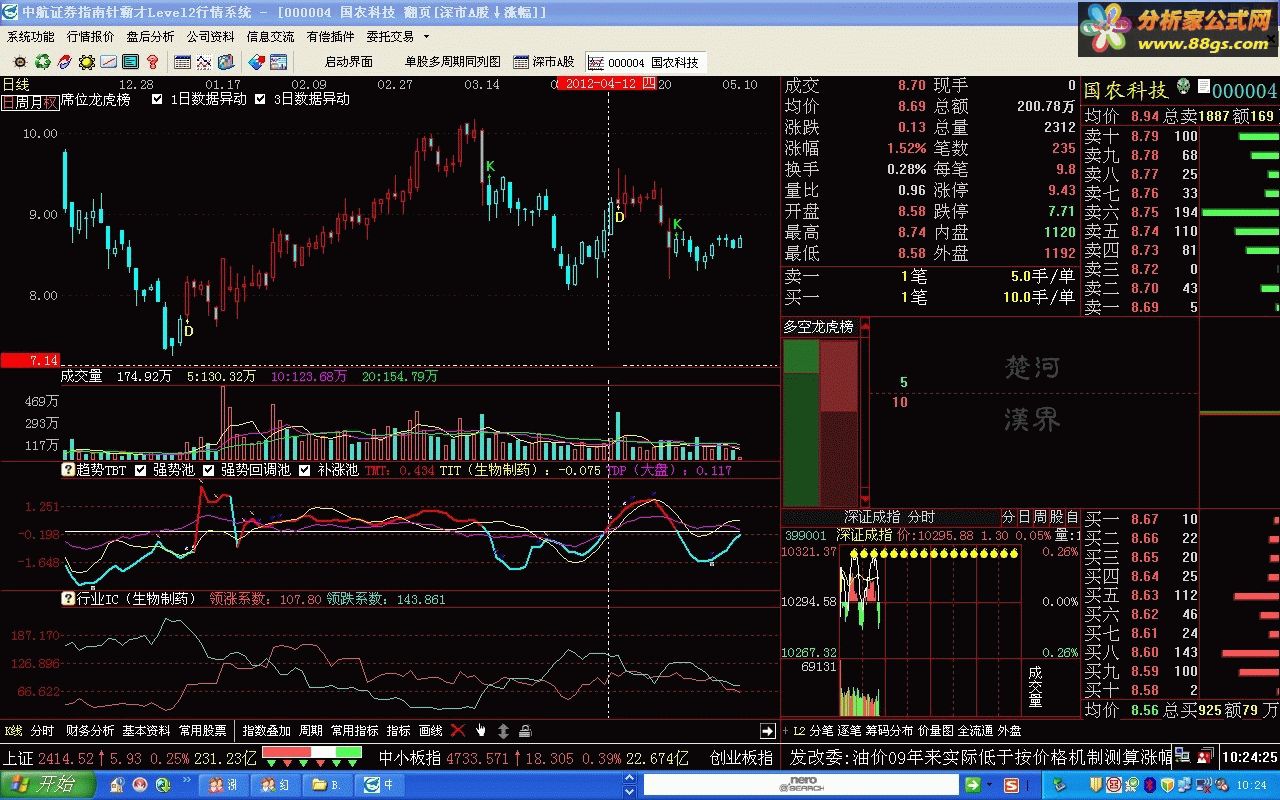This screenshot has width=1280, height=800.
Task: Open the 系统功能 menu
Action: [x=31, y=37]
